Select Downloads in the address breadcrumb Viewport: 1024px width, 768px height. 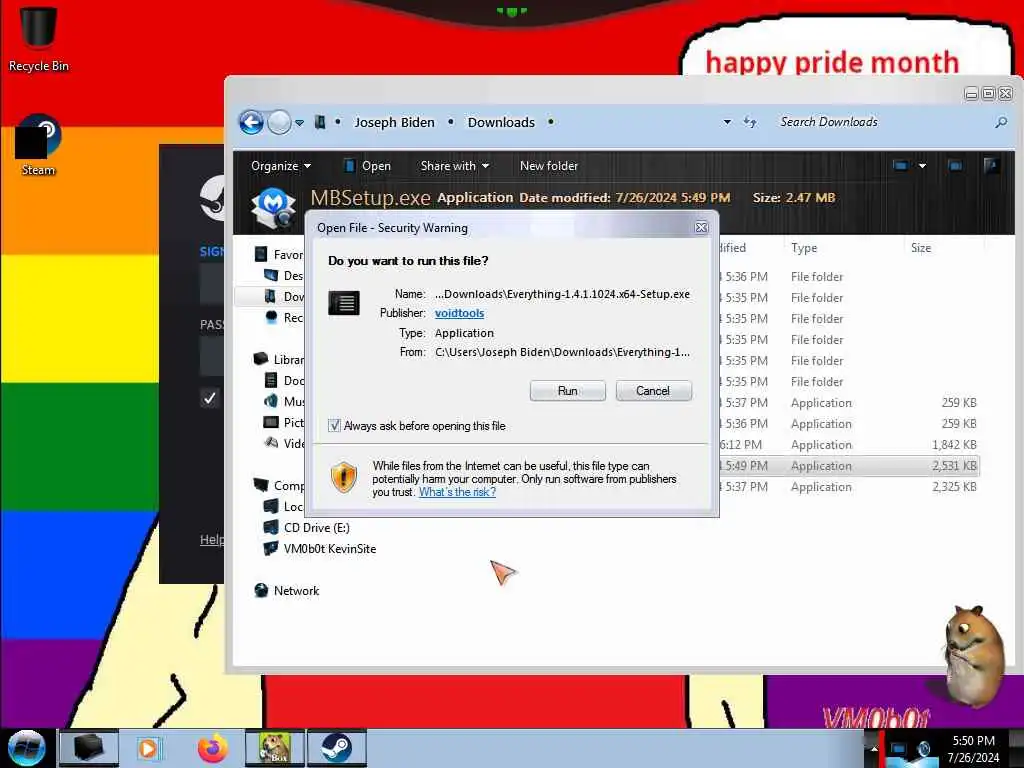coord(501,122)
